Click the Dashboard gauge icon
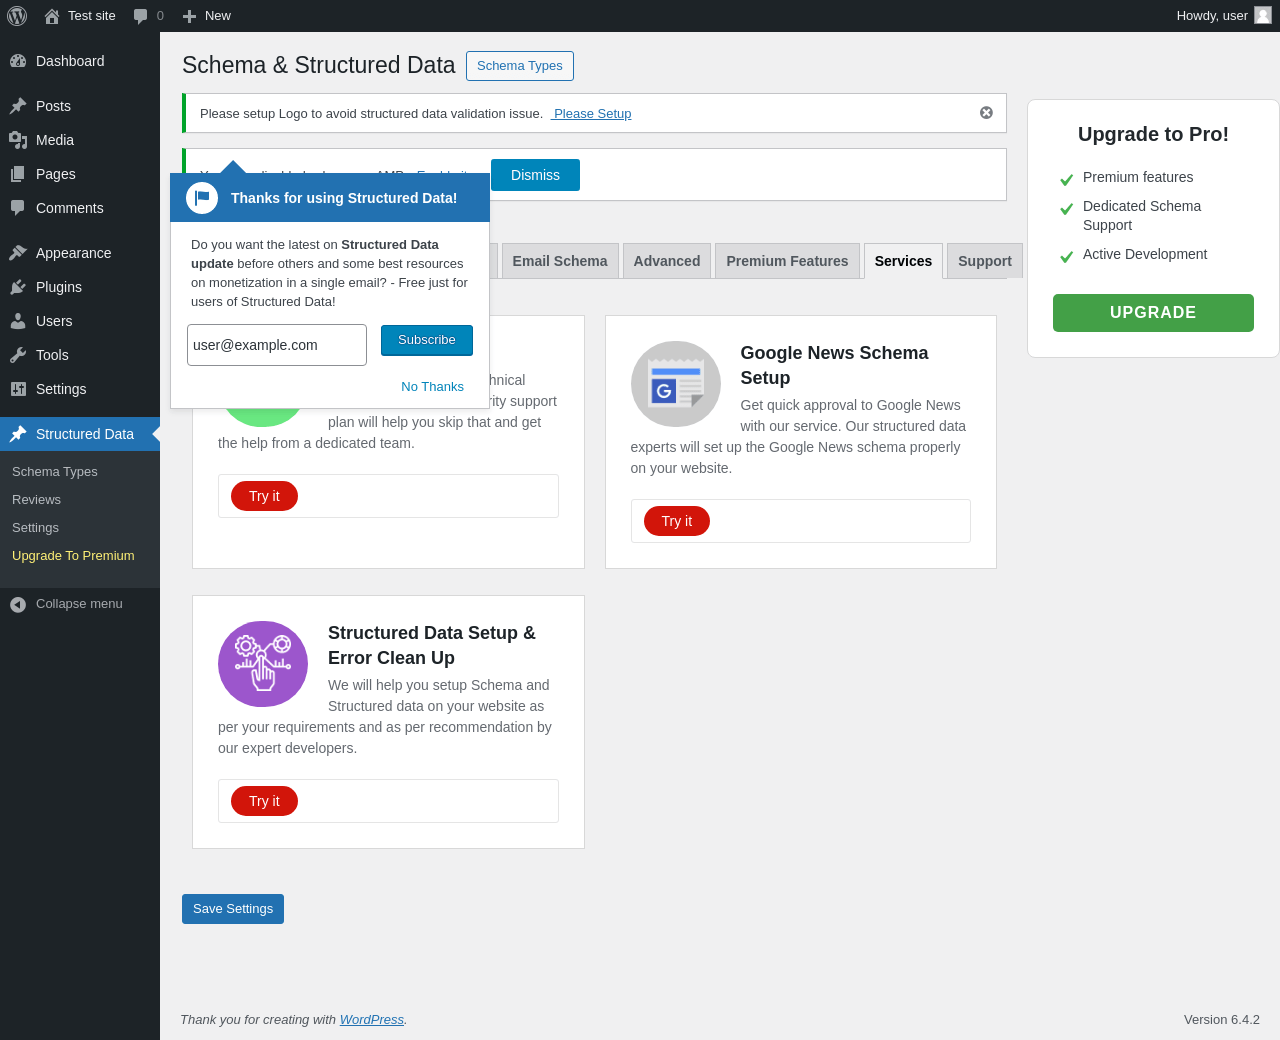 (18, 61)
